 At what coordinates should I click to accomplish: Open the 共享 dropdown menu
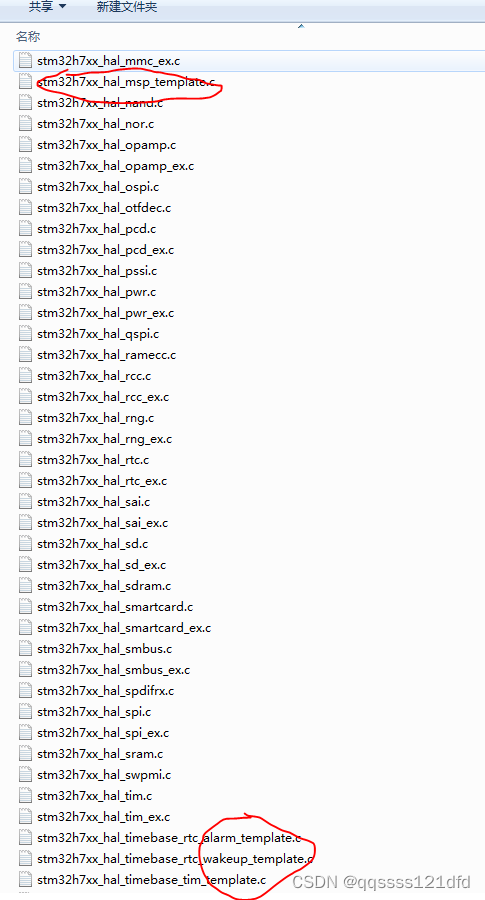48,7
